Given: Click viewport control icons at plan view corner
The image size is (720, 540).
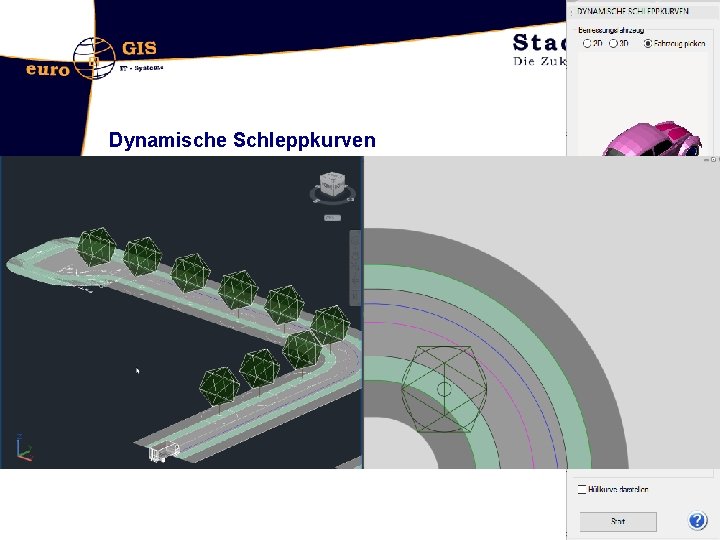Looking at the screenshot, I should pos(711,160).
